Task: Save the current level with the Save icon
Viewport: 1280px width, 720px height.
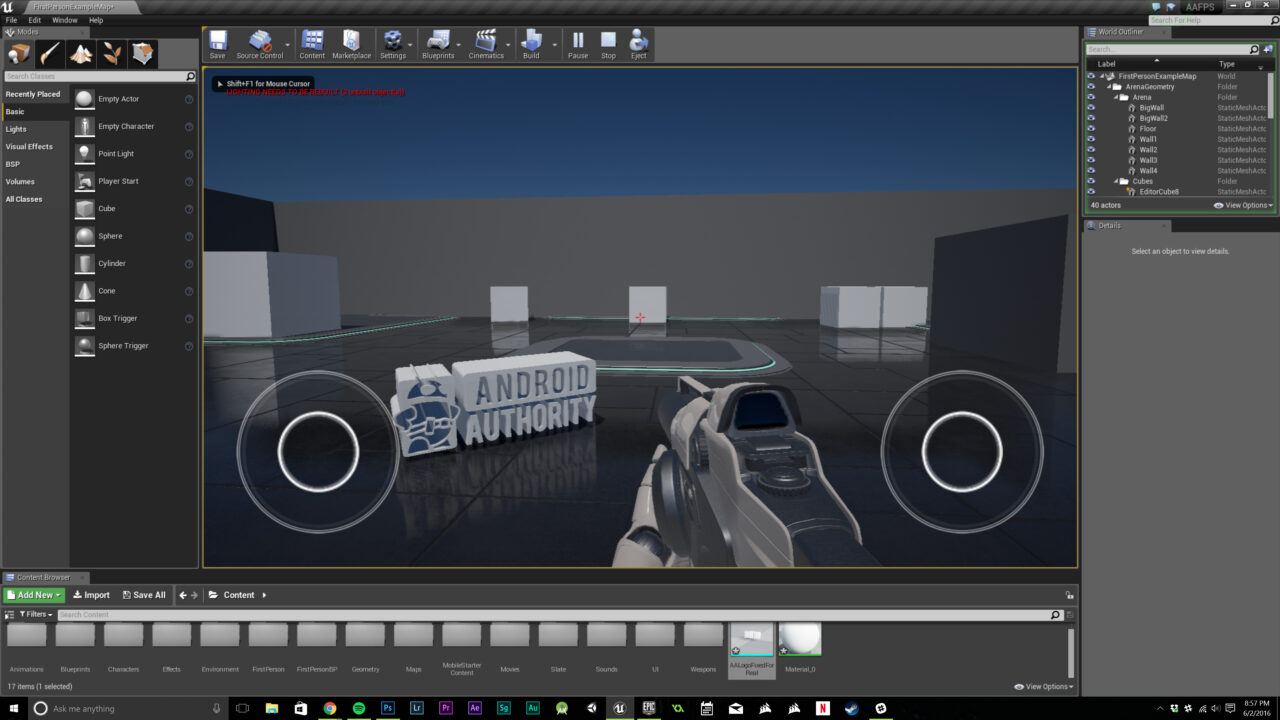Action: [217, 42]
